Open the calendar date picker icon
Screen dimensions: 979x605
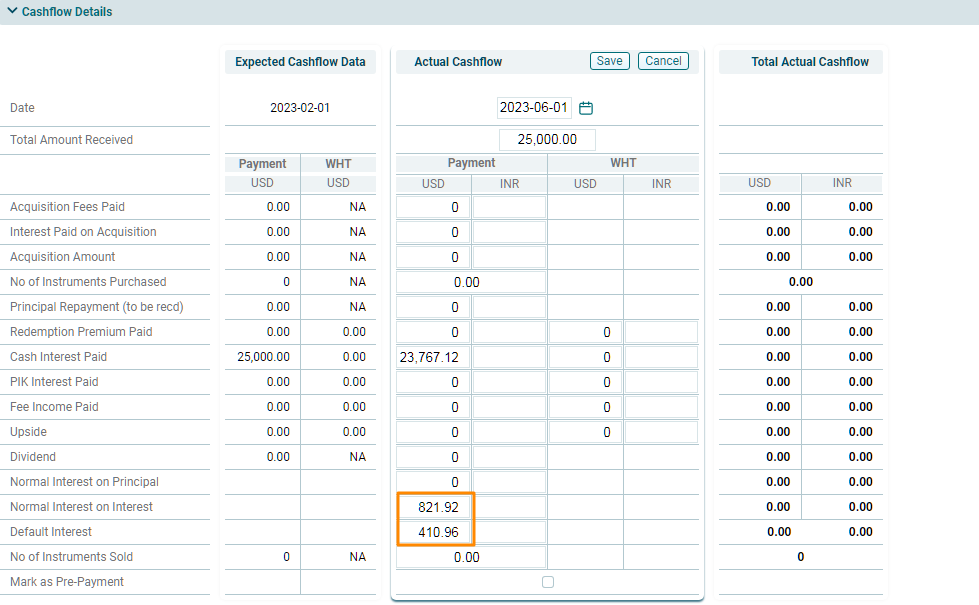pos(587,108)
